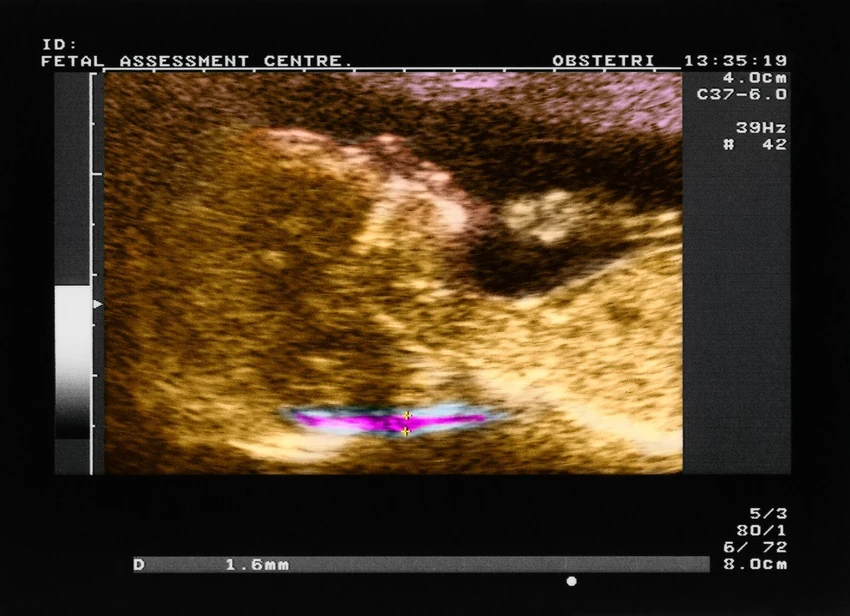
Task: Click the white dot below measurement bar
Action: pyautogui.click(x=571, y=581)
